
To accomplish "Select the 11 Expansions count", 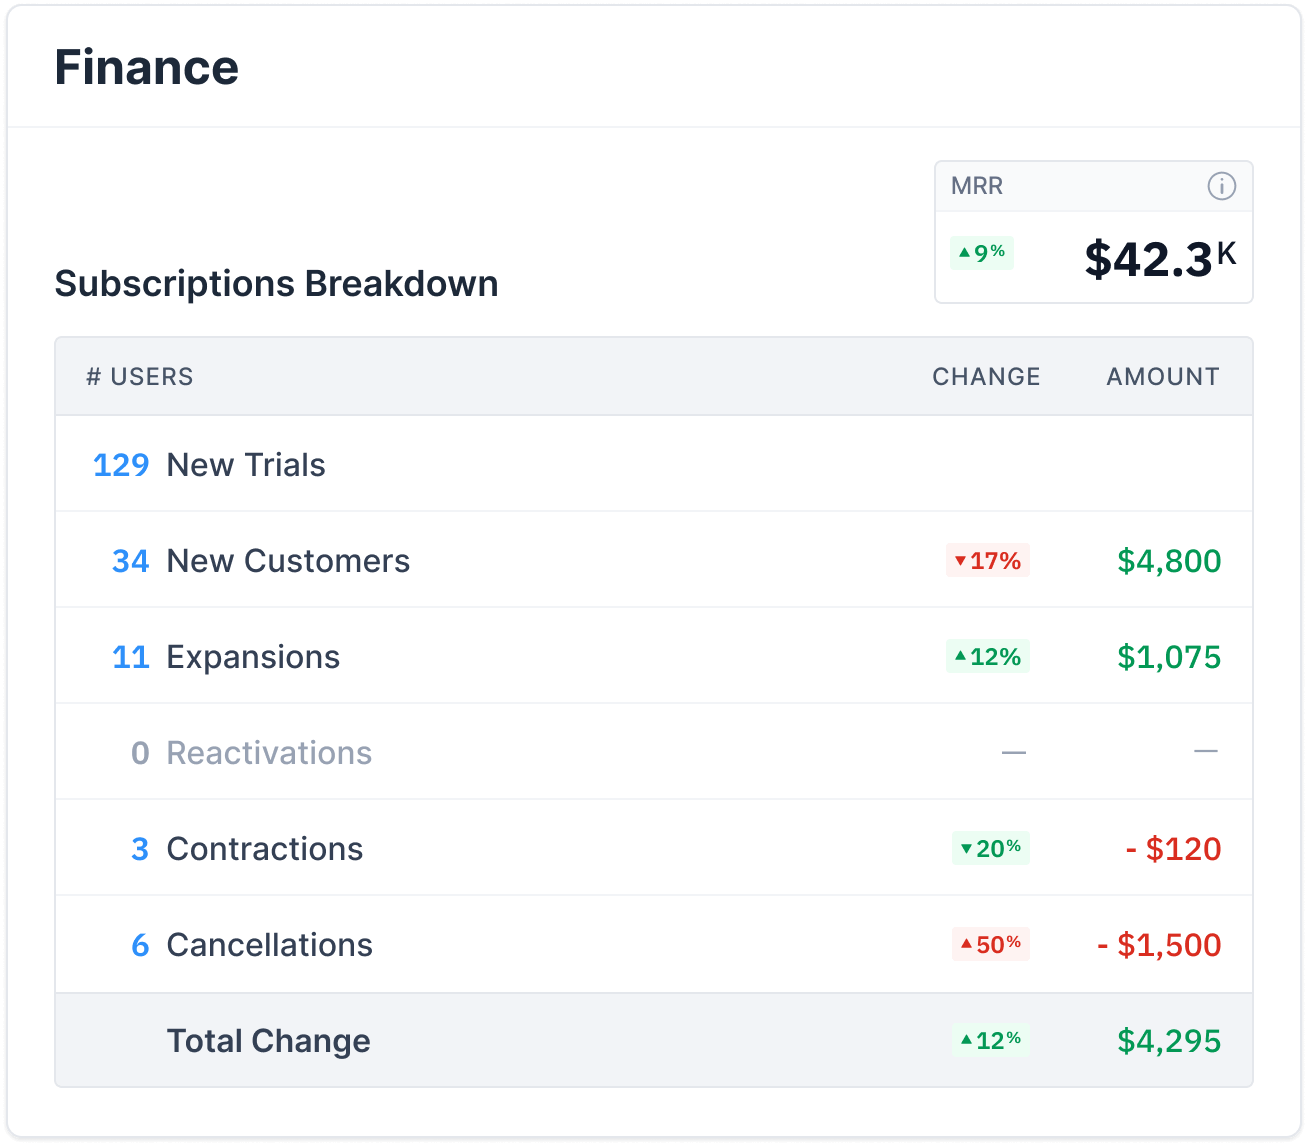I will point(130,657).
